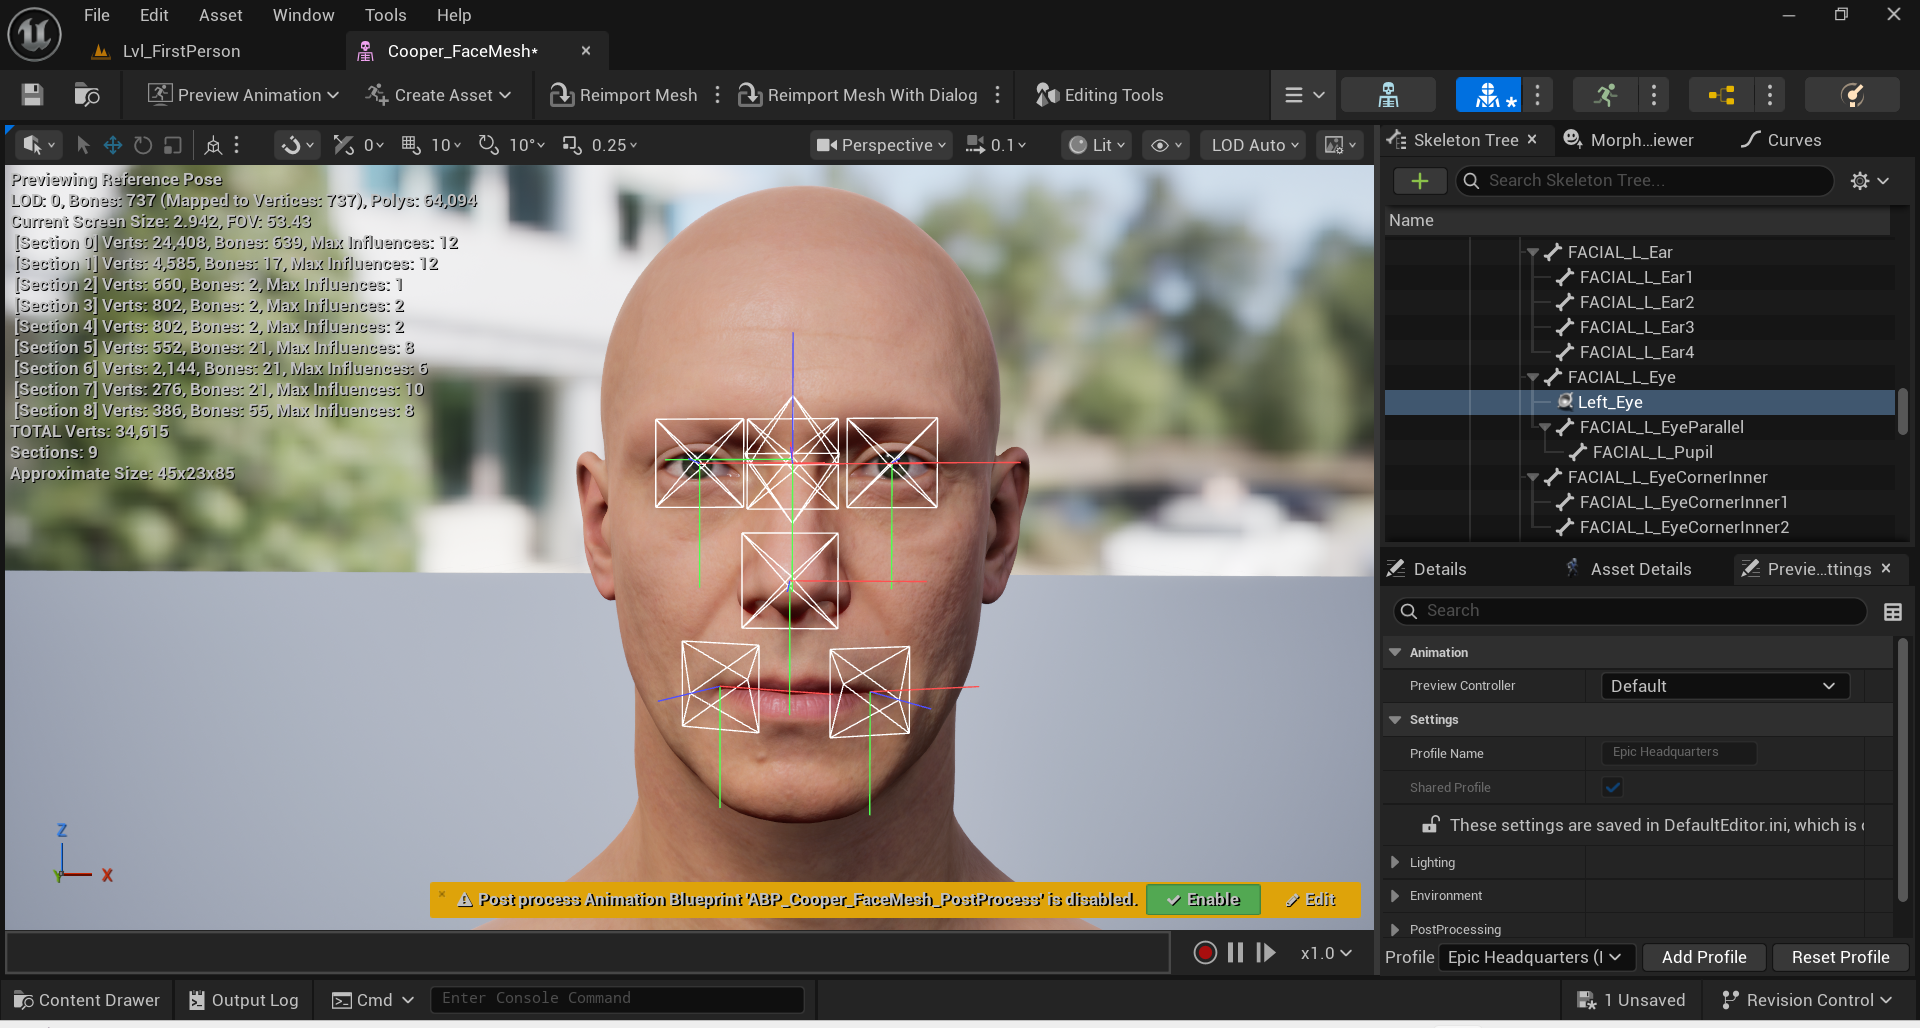The image size is (1920, 1028).
Task: Switch to the Animation editor mode
Action: click(x=1605, y=95)
